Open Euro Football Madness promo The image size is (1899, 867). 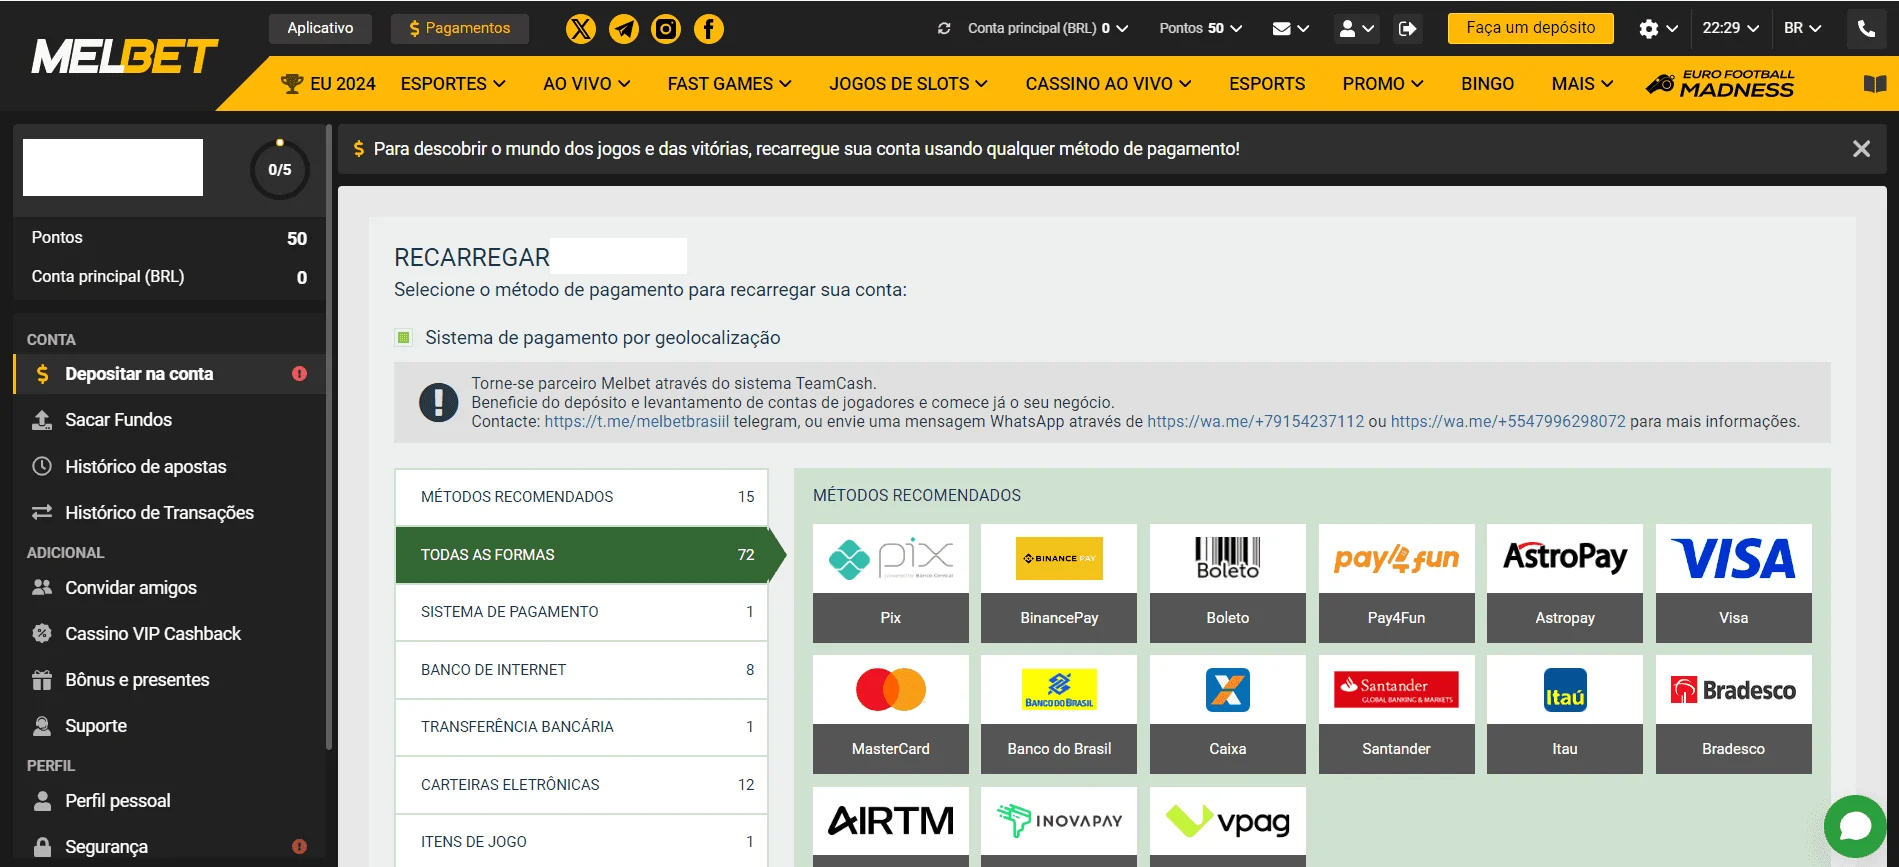coord(1721,84)
